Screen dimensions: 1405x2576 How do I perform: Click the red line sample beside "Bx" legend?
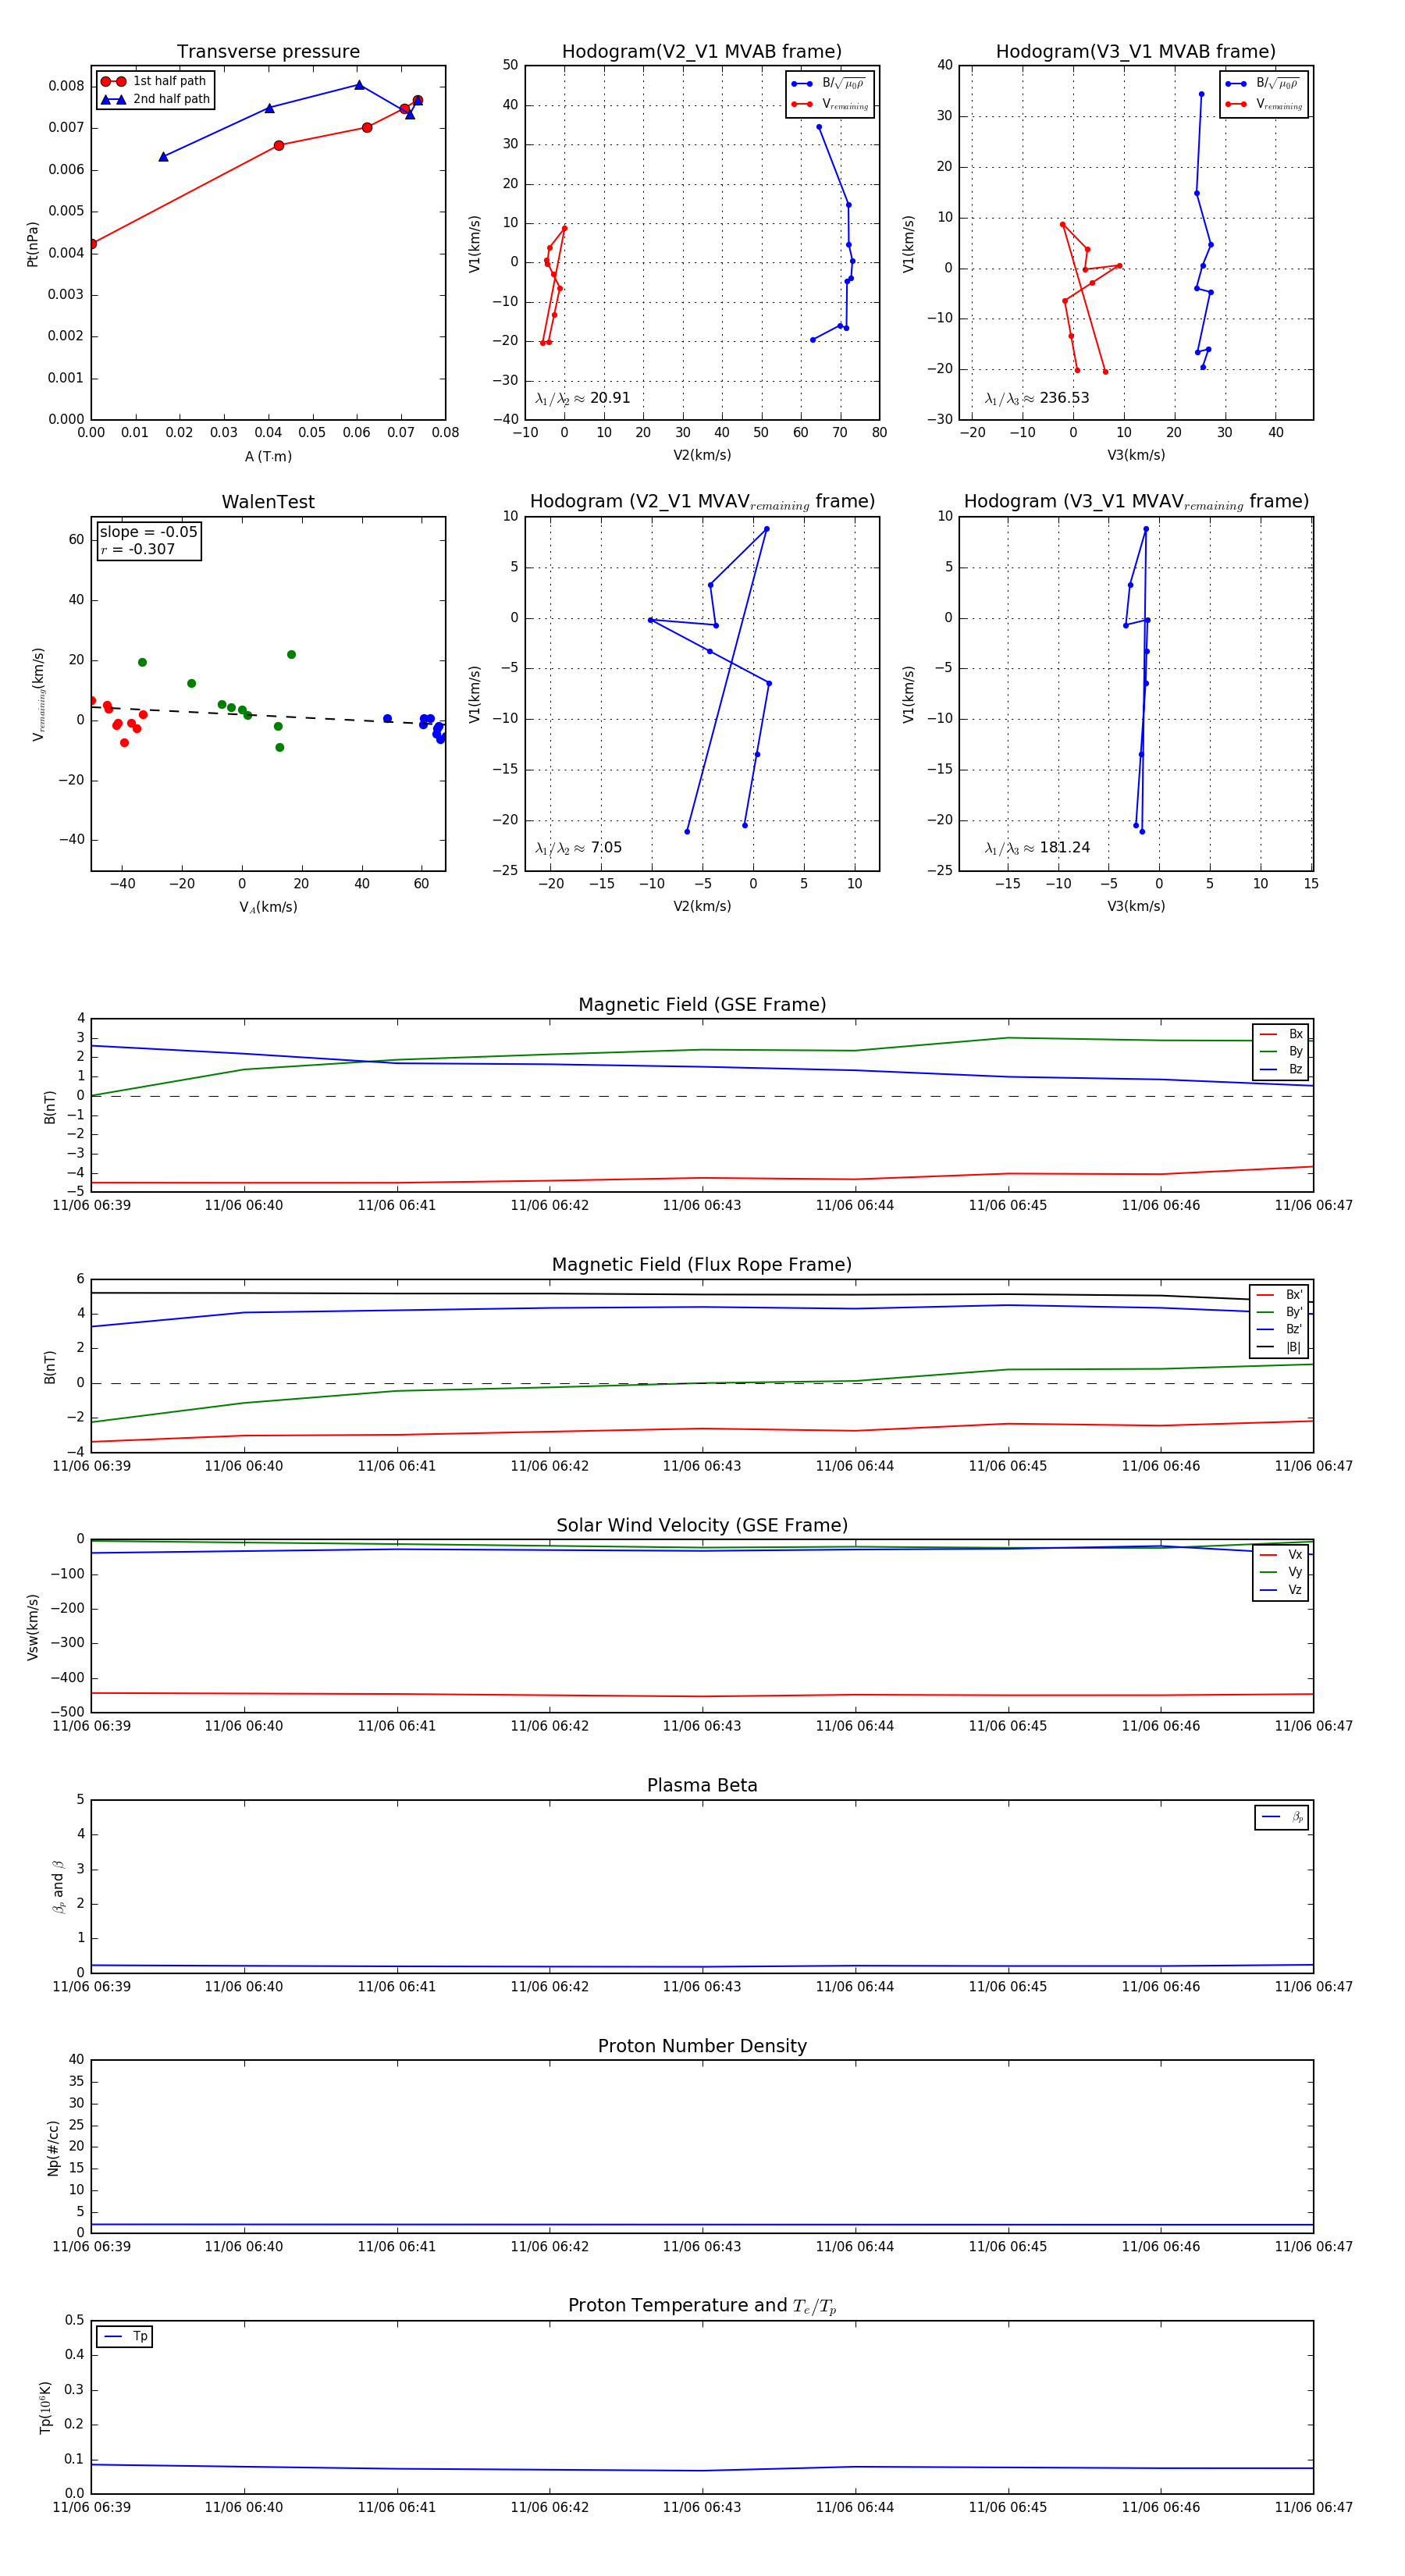coord(1268,1034)
